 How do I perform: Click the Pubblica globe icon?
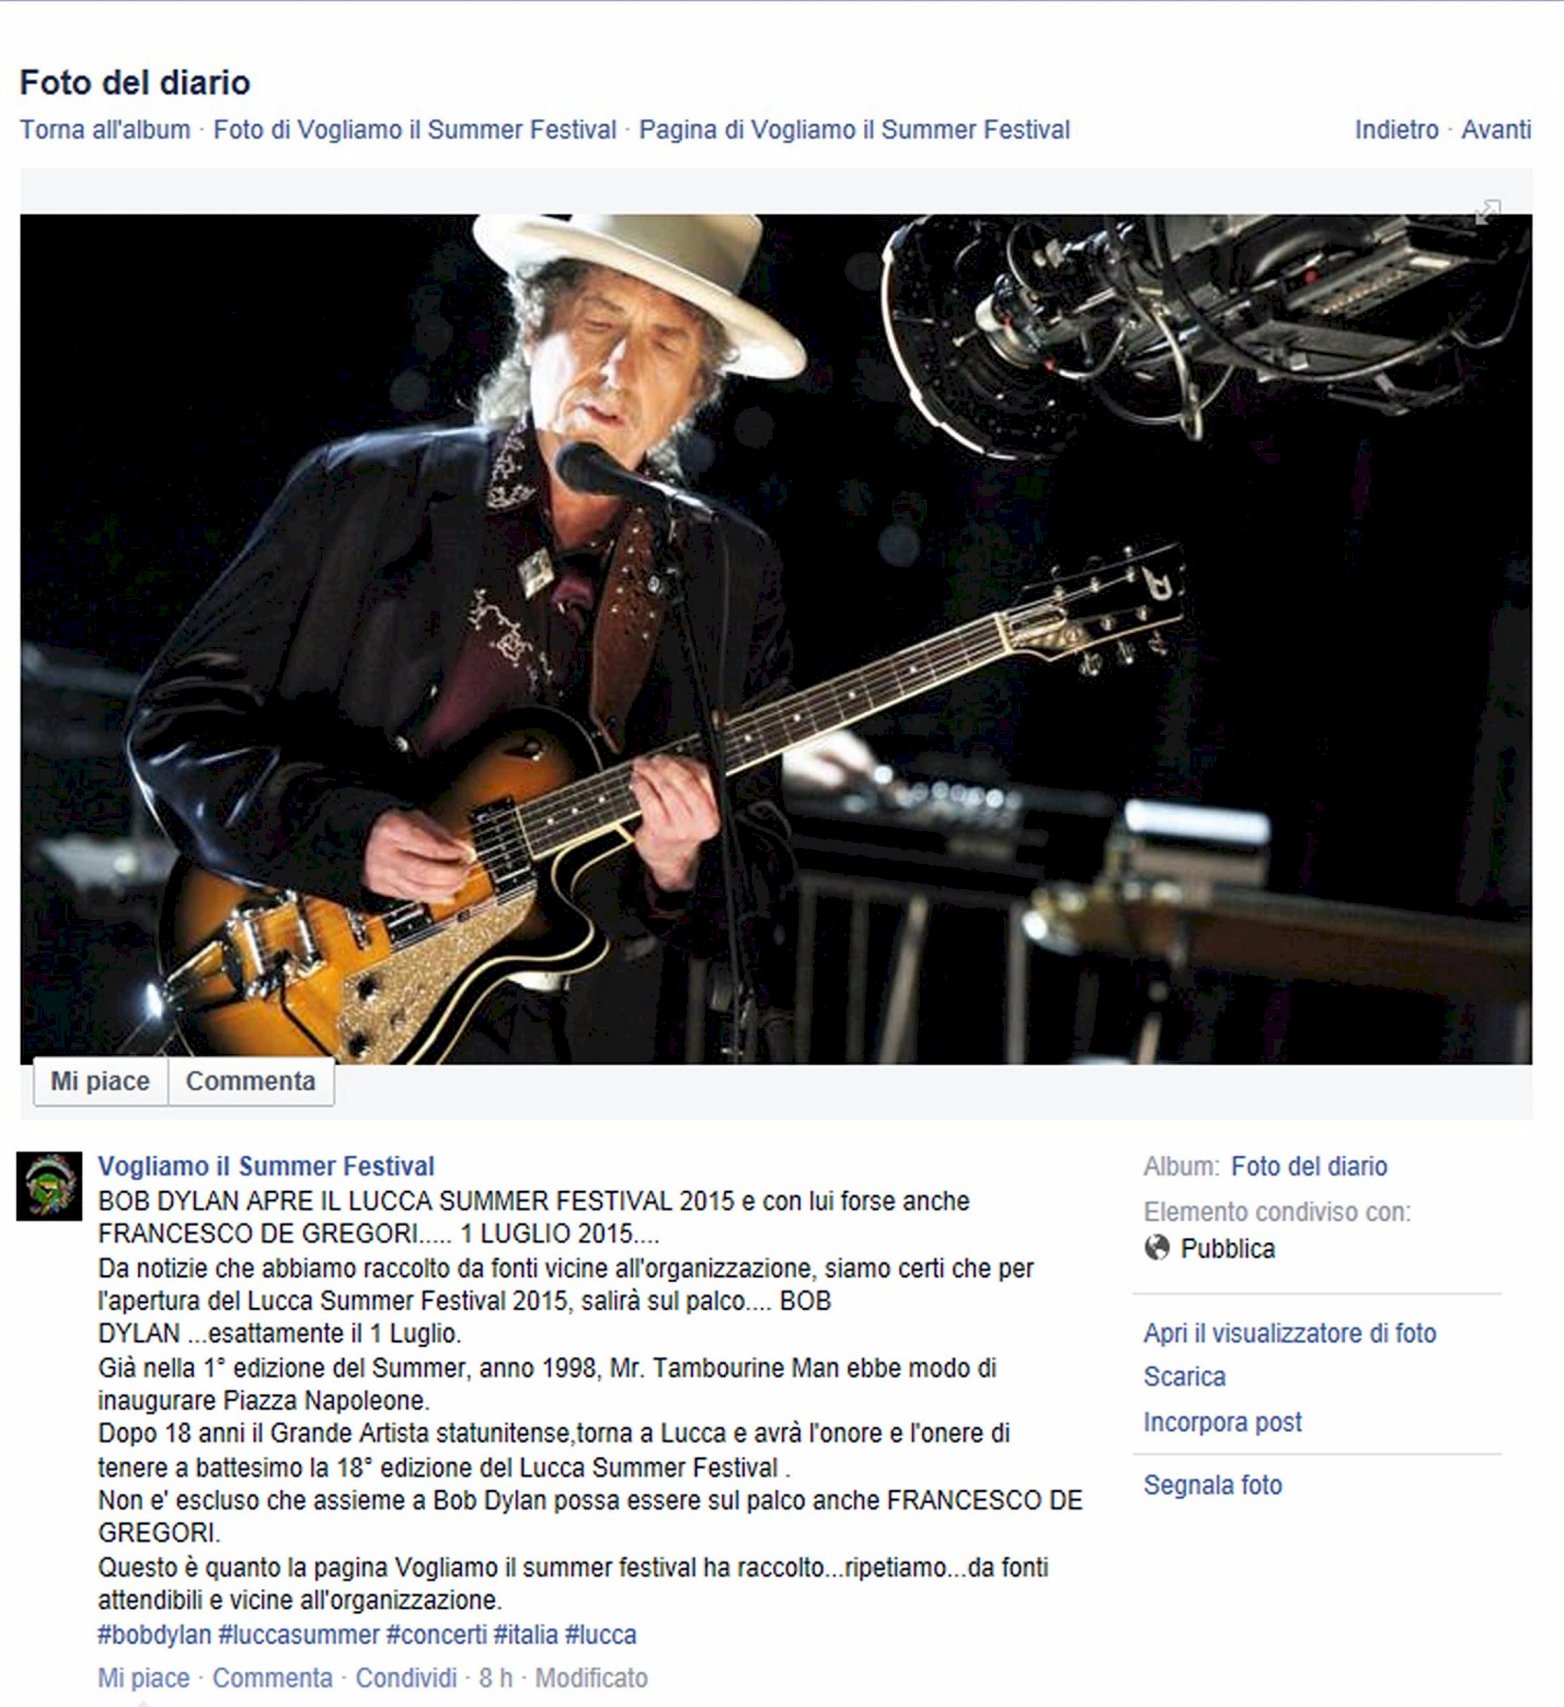1157,1248
